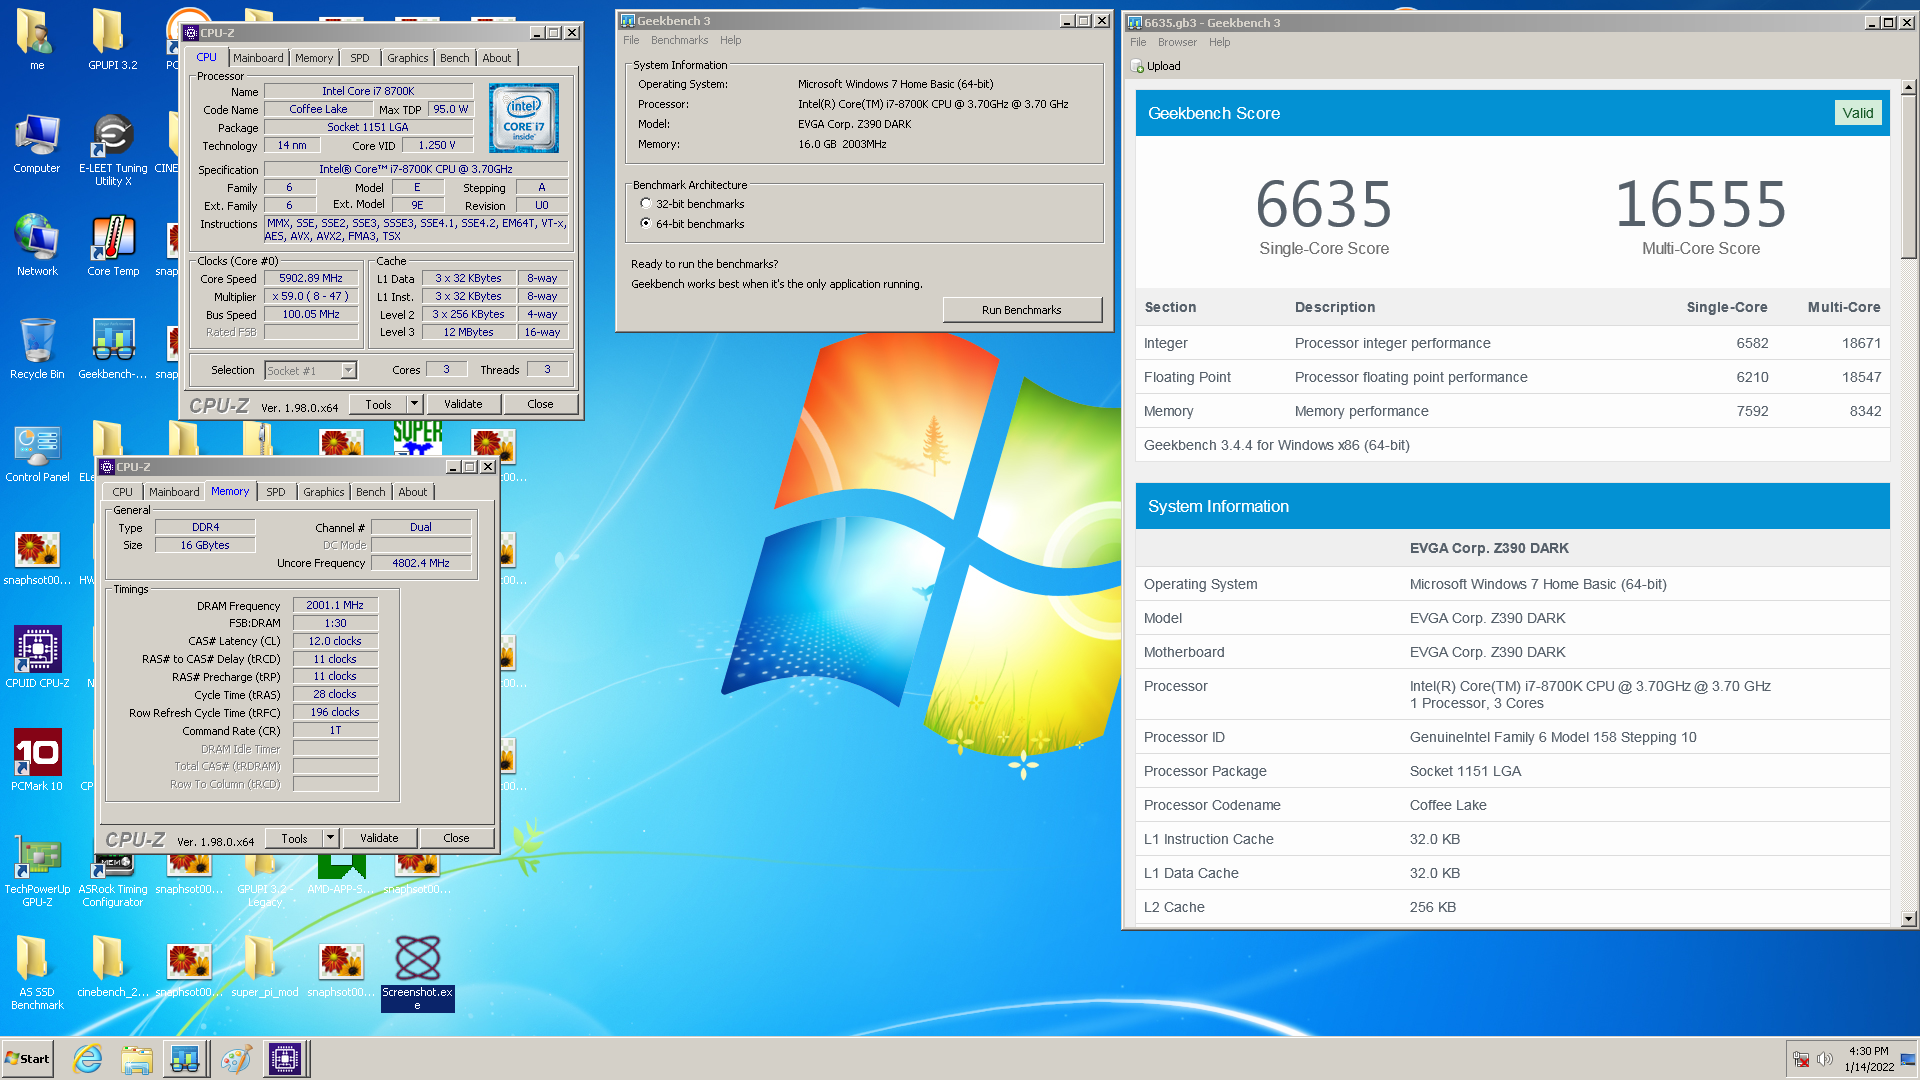This screenshot has height=1080, width=1920.
Task: Launch PCMark 10 from desktop
Action: tap(37, 761)
